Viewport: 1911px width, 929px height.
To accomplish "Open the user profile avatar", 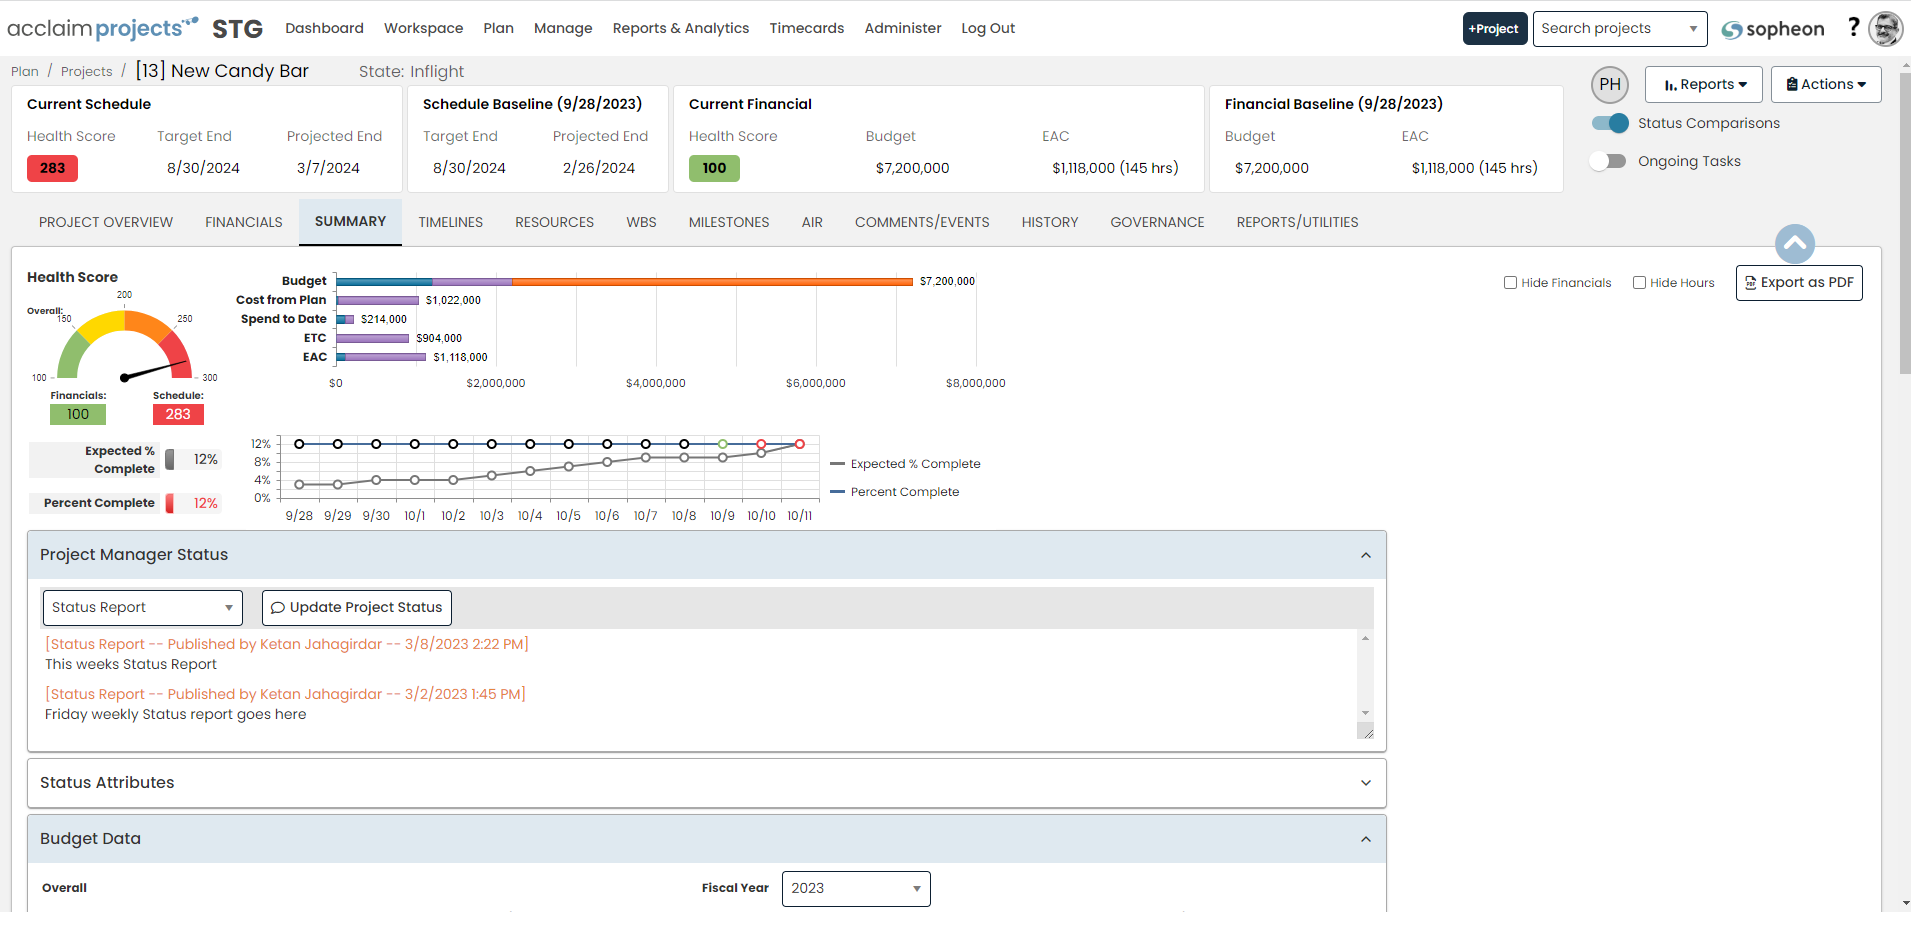I will tap(1886, 29).
